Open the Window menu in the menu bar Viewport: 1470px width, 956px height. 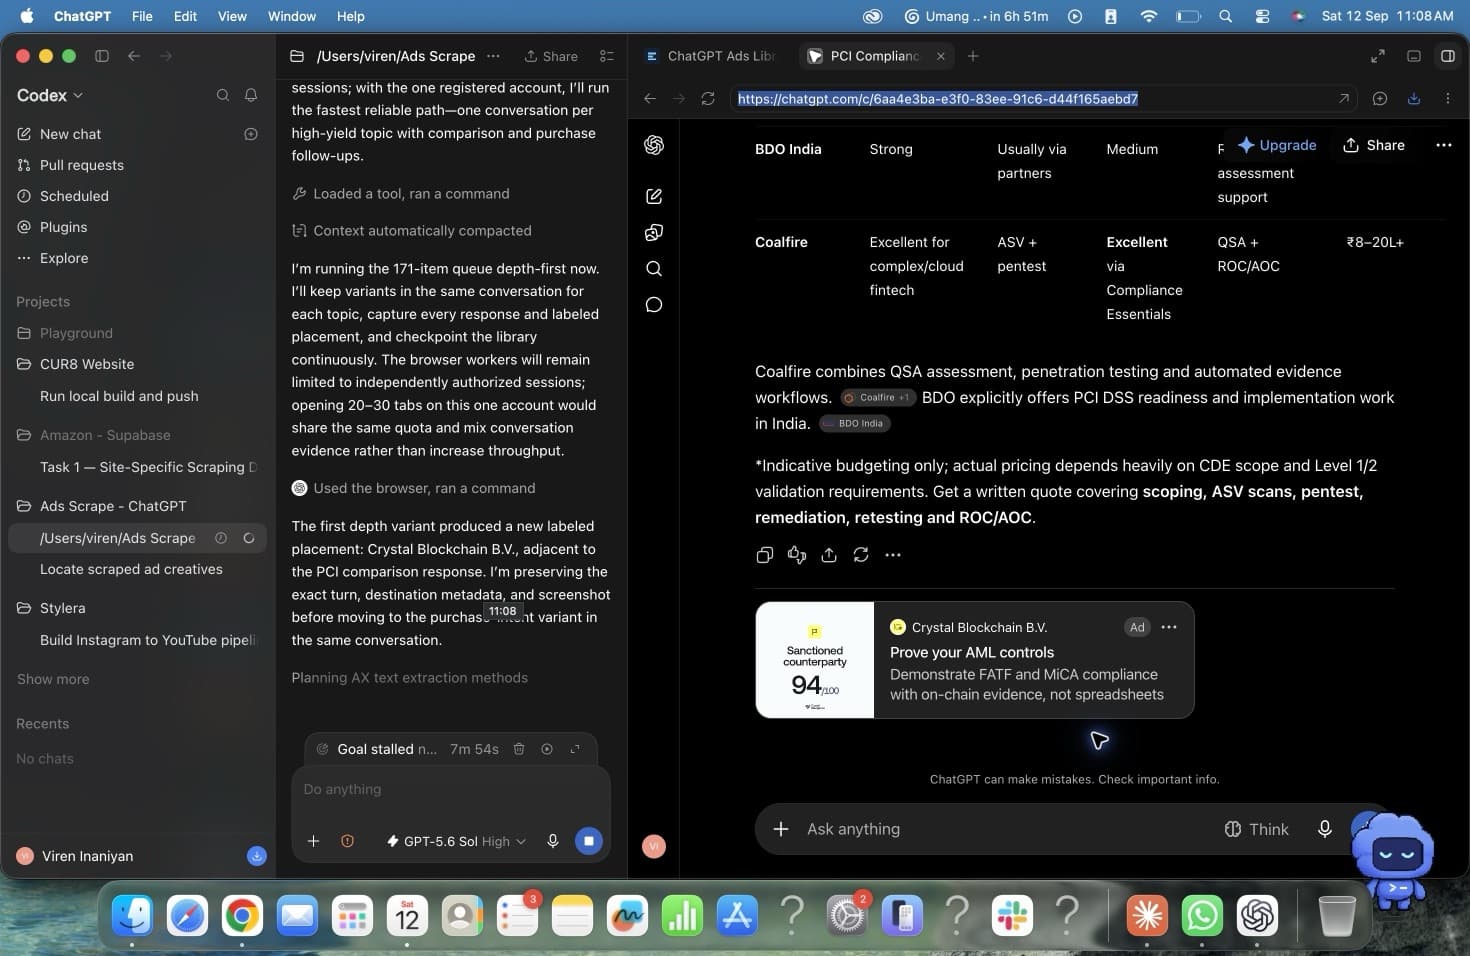tap(292, 16)
